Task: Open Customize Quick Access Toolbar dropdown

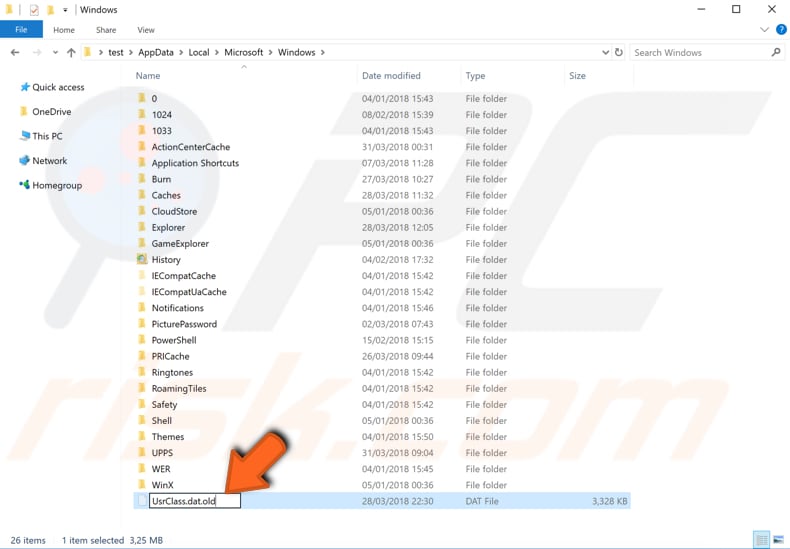Action: pos(65,10)
